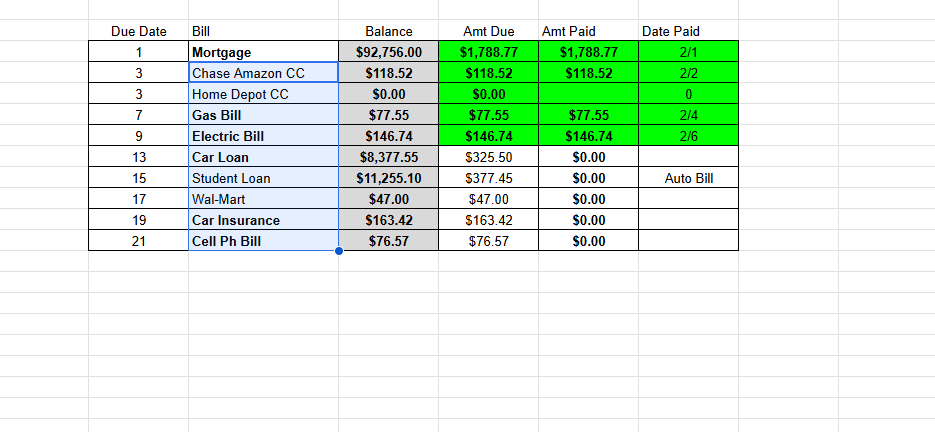Select the Wal-Mart cell

pos(264,199)
